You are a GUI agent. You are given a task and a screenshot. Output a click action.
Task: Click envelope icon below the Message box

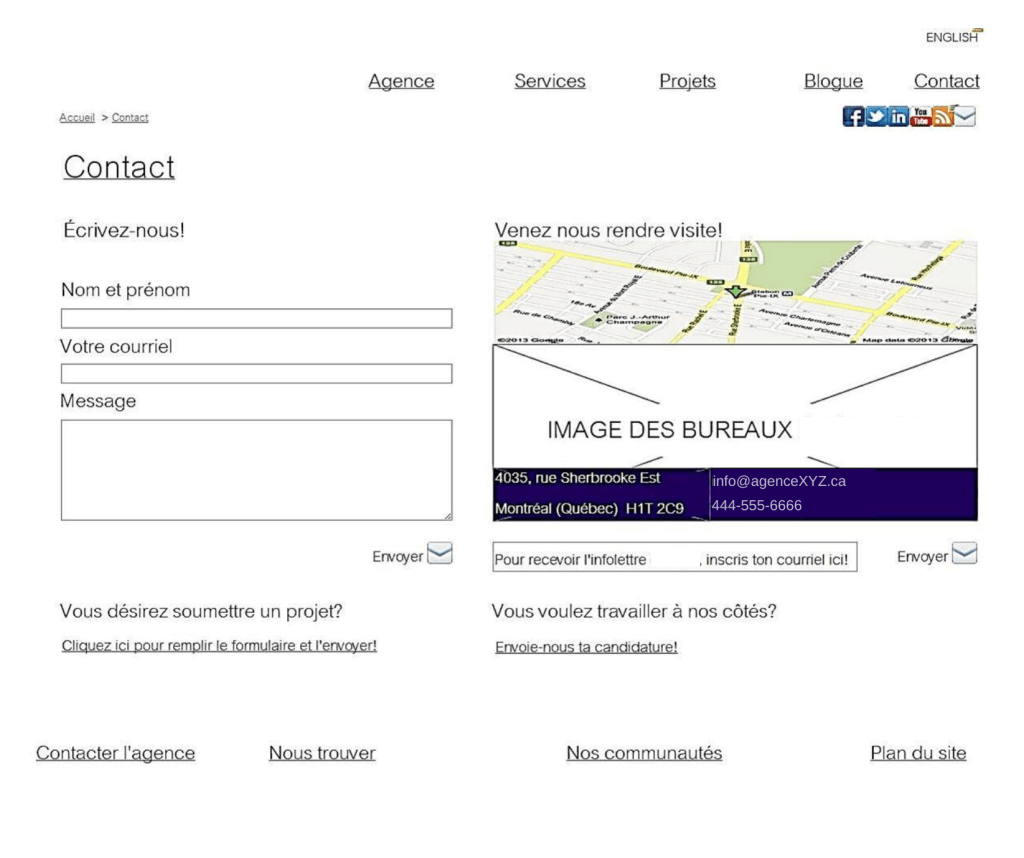(x=440, y=554)
